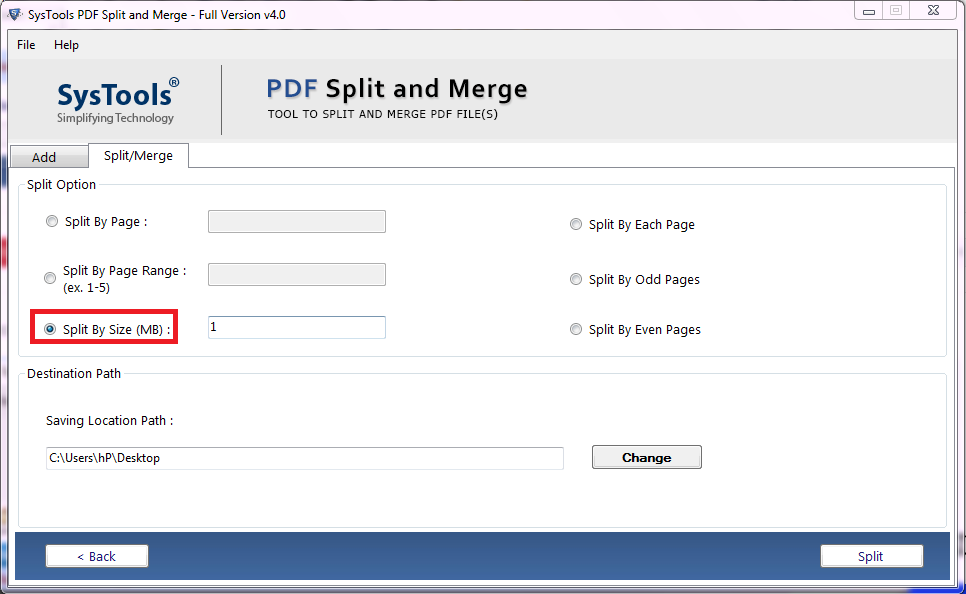Minimize the application window
Image resolution: width=966 pixels, height=594 pixels.
click(867, 10)
